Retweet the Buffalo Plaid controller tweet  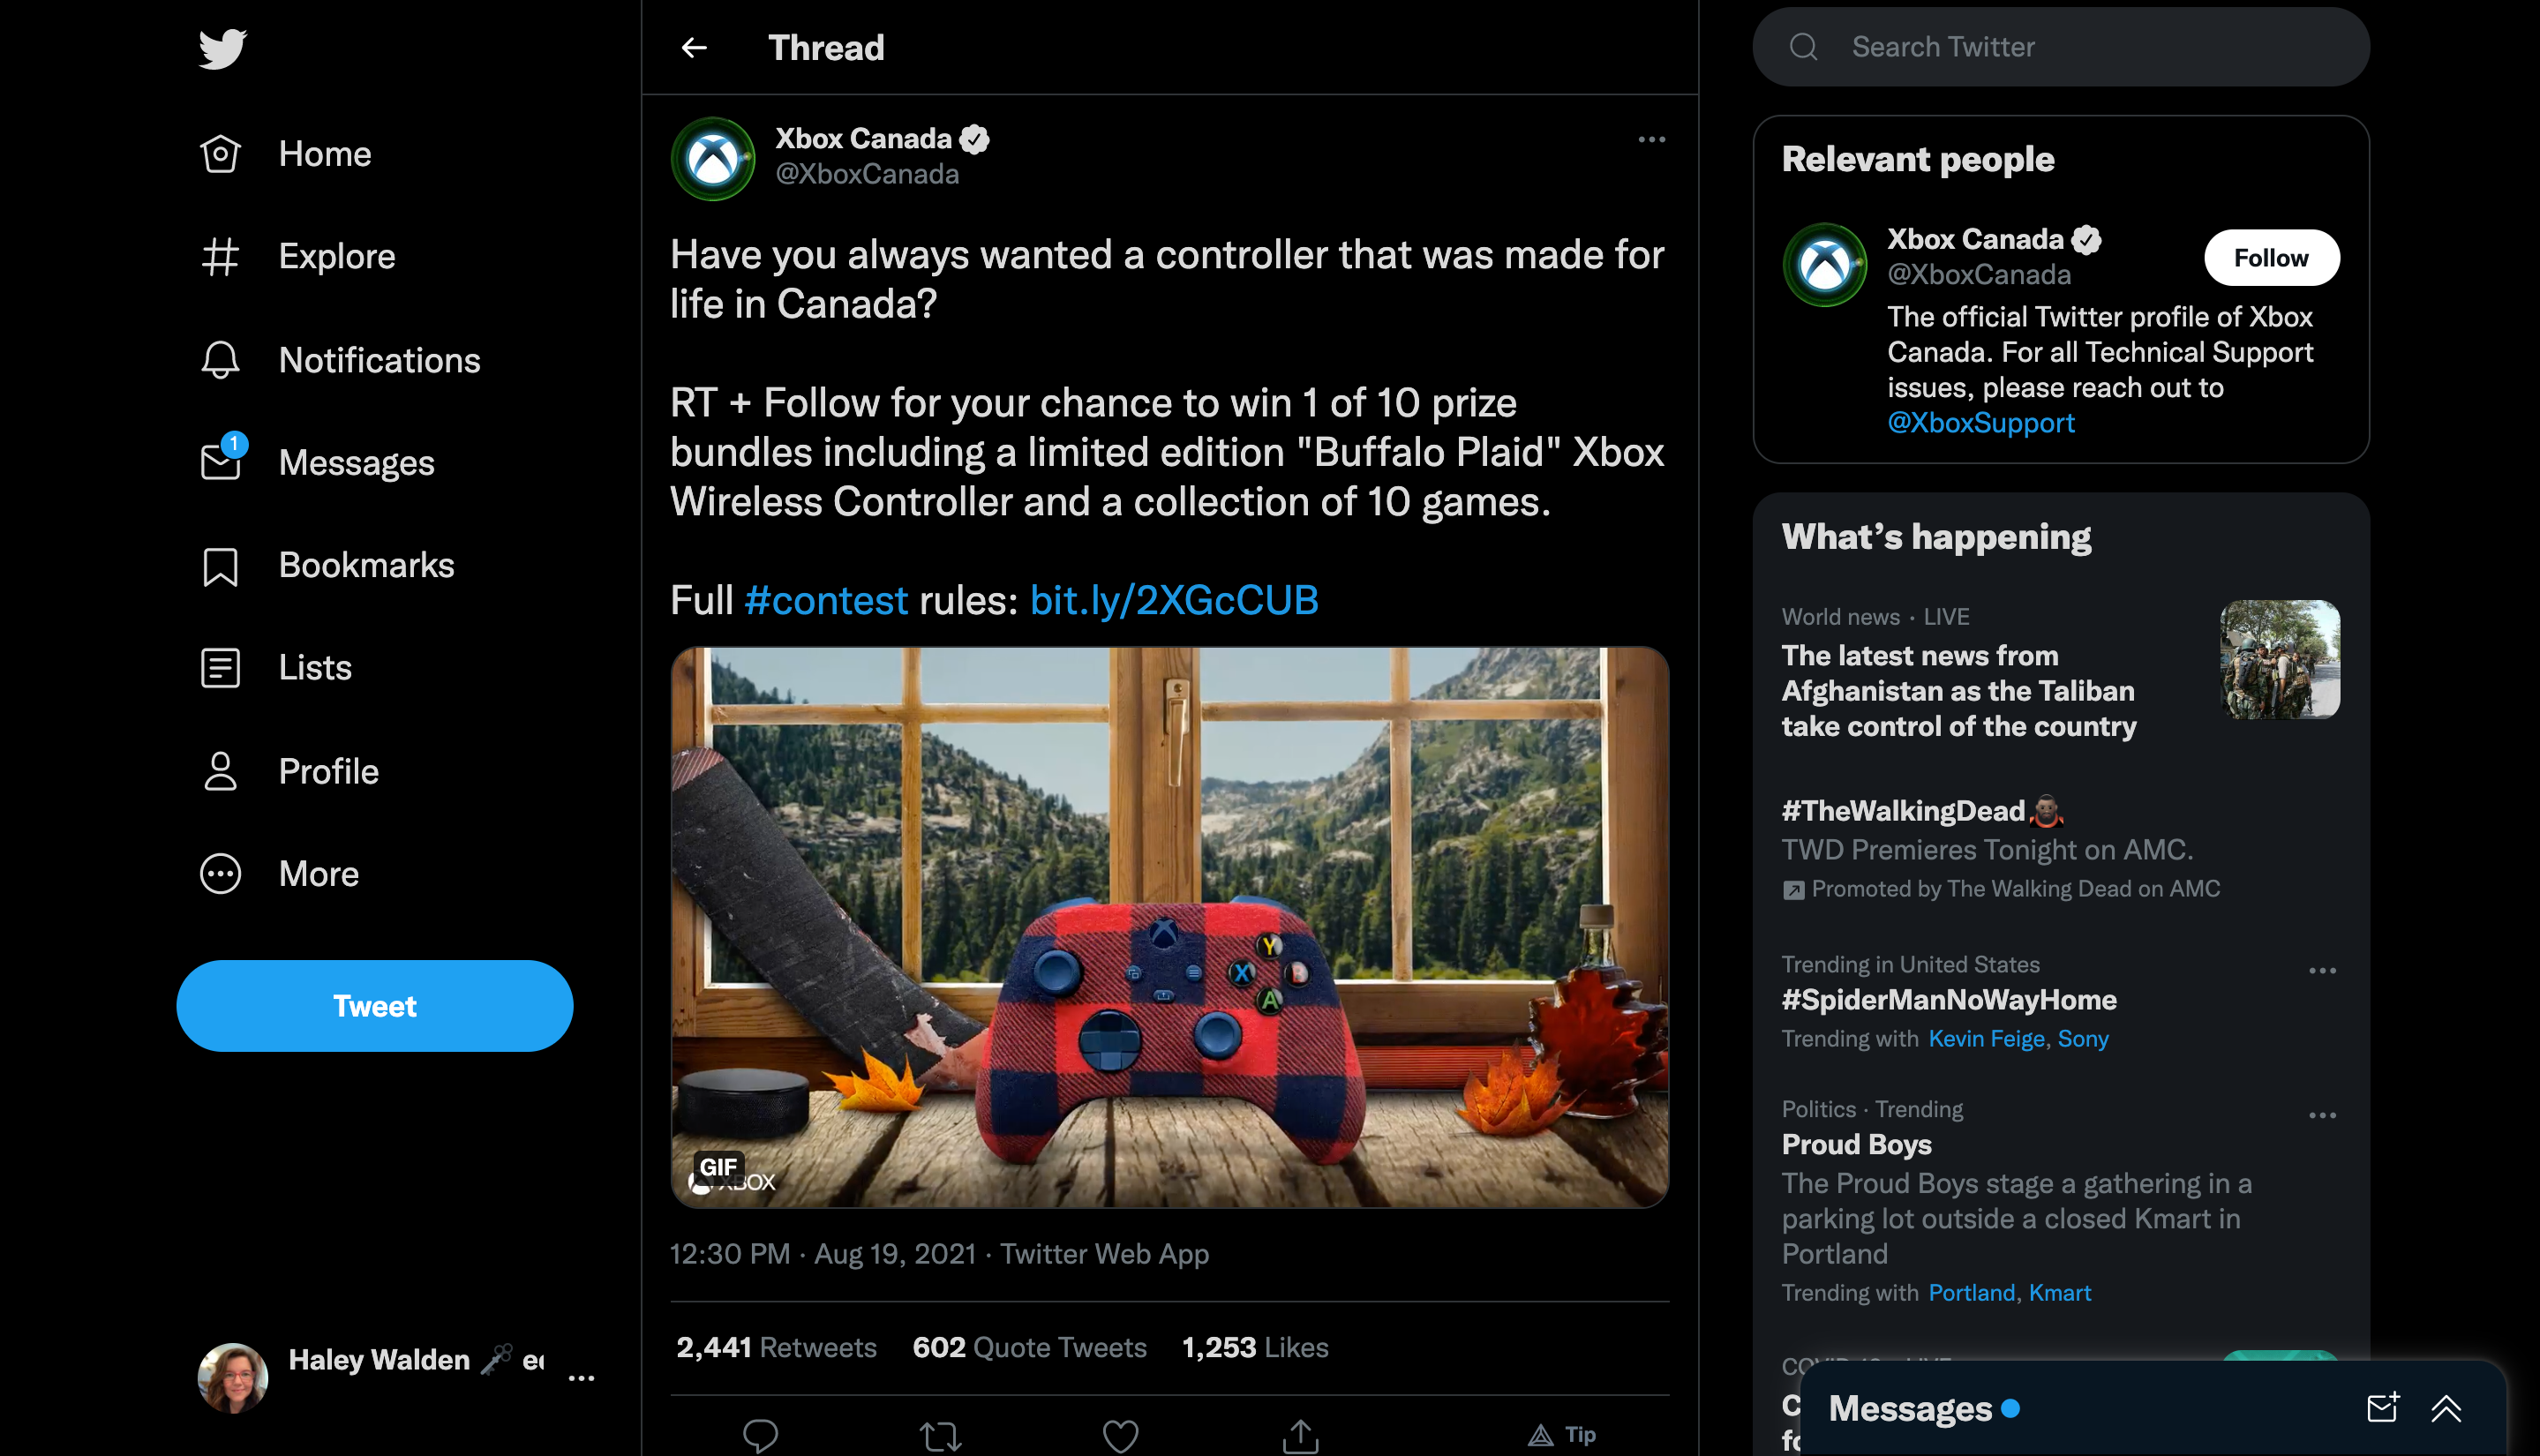click(939, 1435)
